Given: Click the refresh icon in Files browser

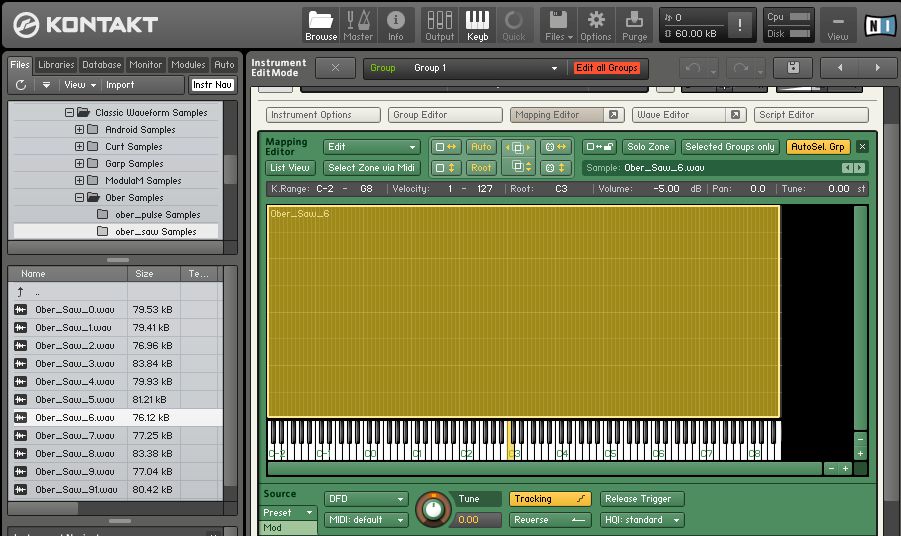Looking at the screenshot, I should pos(21,85).
